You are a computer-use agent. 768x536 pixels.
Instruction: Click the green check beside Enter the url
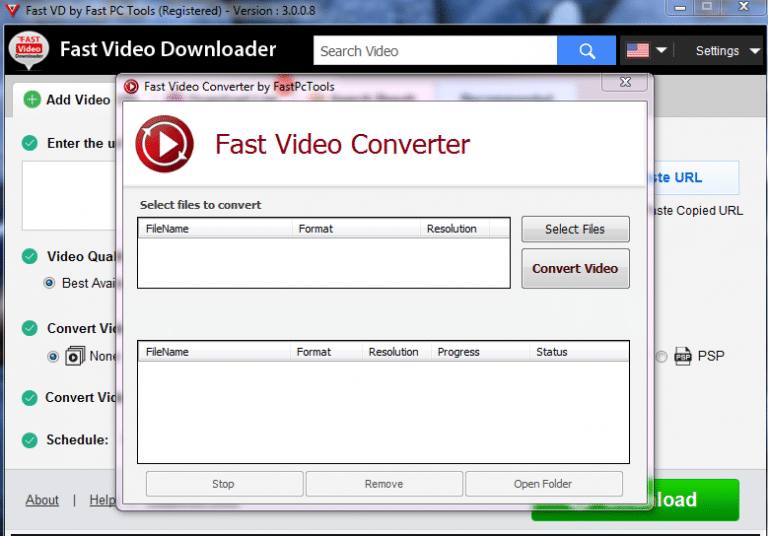point(30,143)
